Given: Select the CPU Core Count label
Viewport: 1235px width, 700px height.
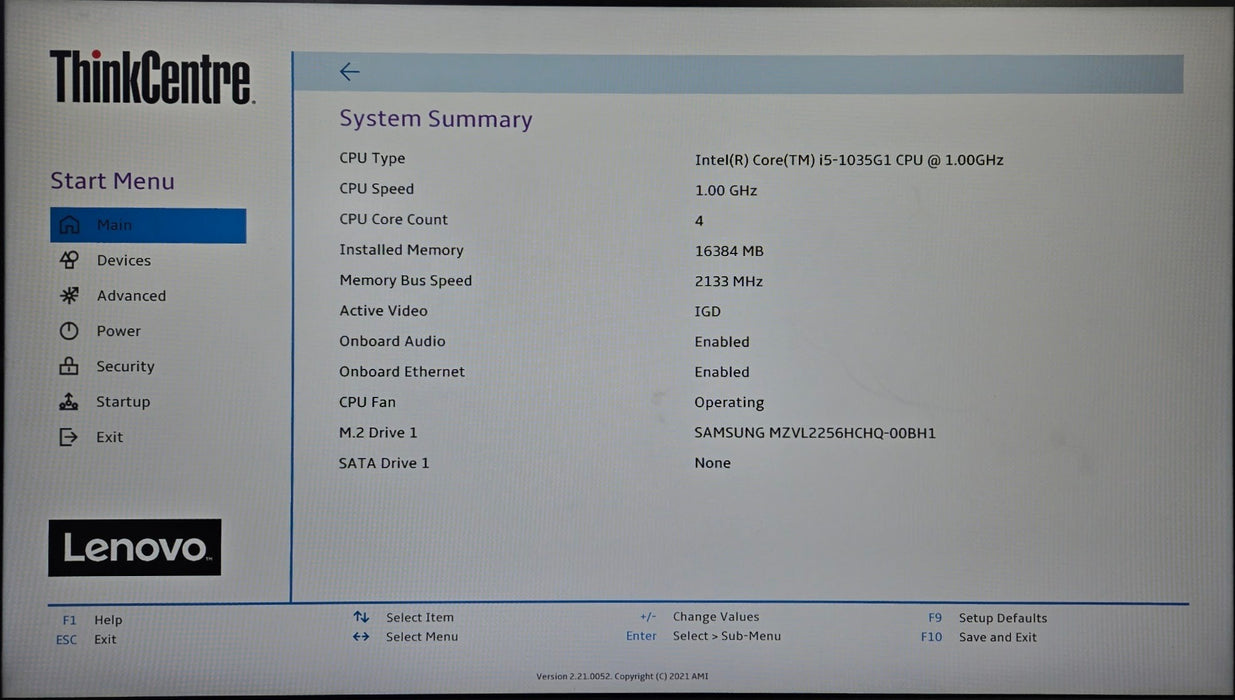Looking at the screenshot, I should [x=393, y=219].
